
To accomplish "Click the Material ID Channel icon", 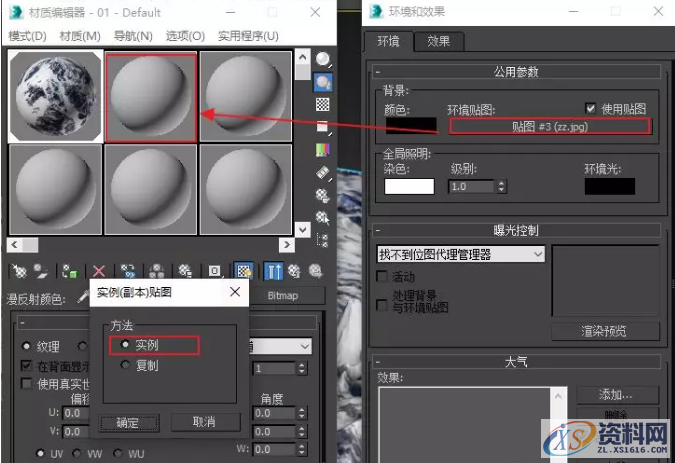I will [x=214, y=271].
